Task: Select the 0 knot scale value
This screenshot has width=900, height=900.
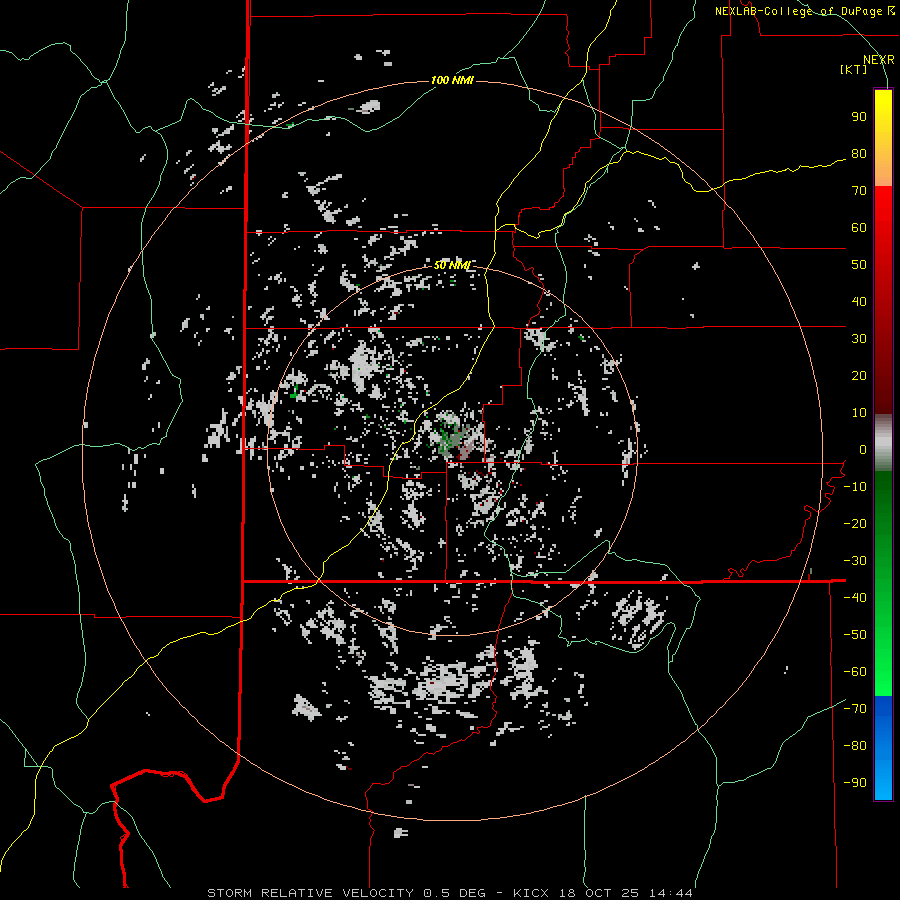Action: point(863,450)
